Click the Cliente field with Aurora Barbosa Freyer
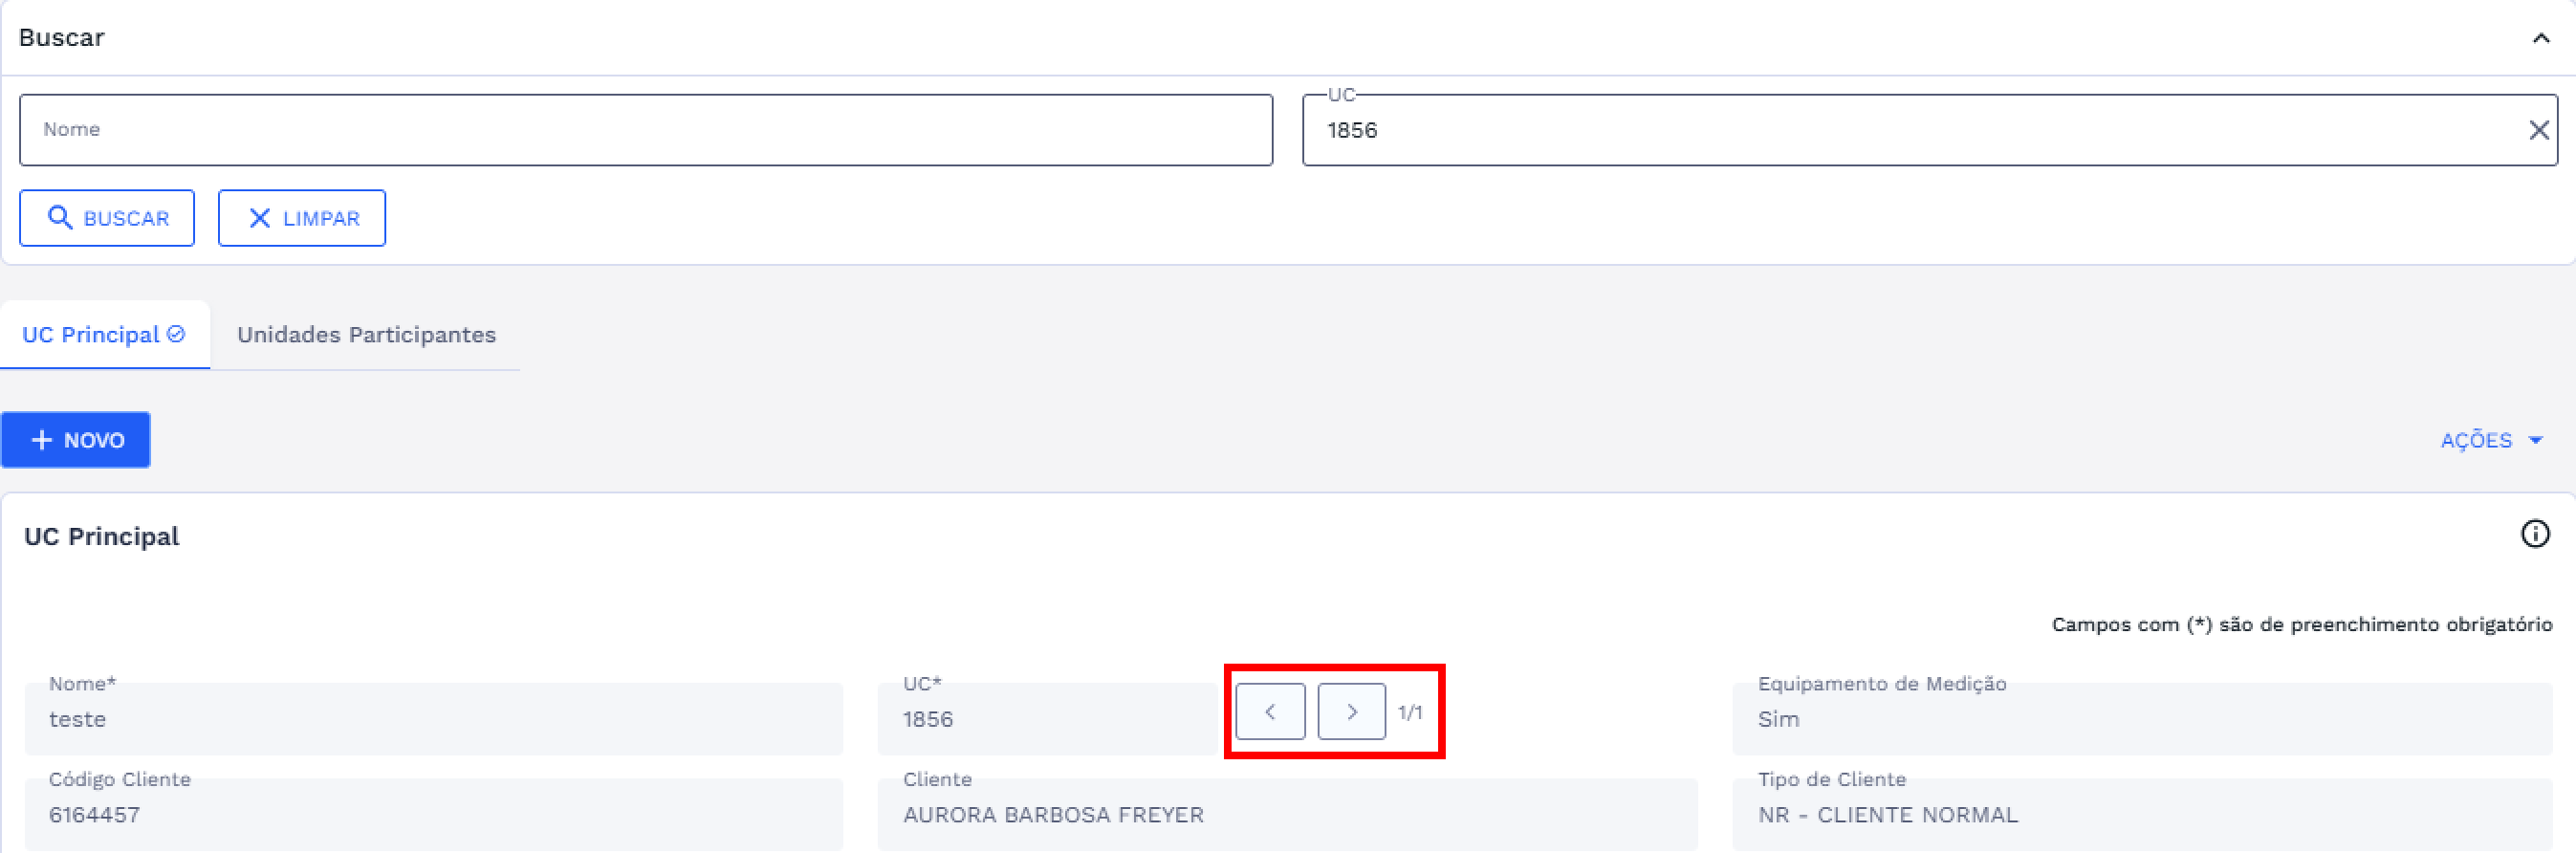Viewport: 2576px width, 853px height. tap(1287, 814)
